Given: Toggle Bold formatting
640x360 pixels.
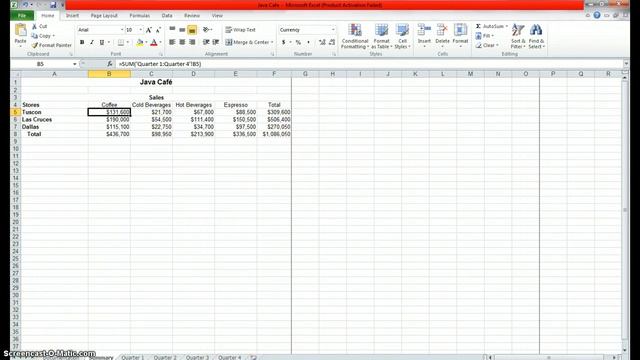Looking at the screenshot, I should (82, 42).
